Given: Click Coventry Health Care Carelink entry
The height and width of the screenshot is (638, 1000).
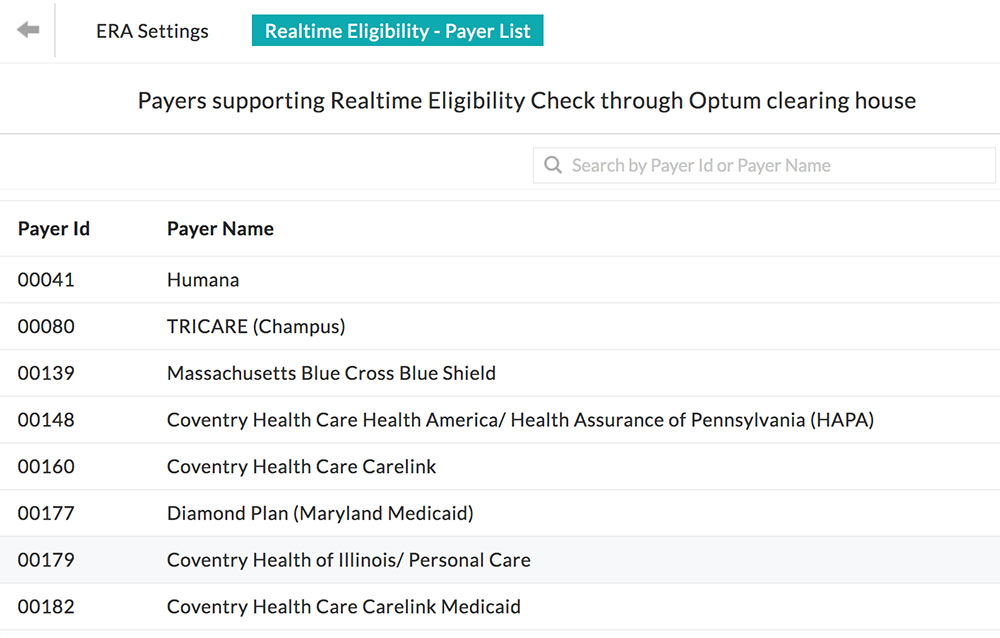Looking at the screenshot, I should click(x=301, y=467).
